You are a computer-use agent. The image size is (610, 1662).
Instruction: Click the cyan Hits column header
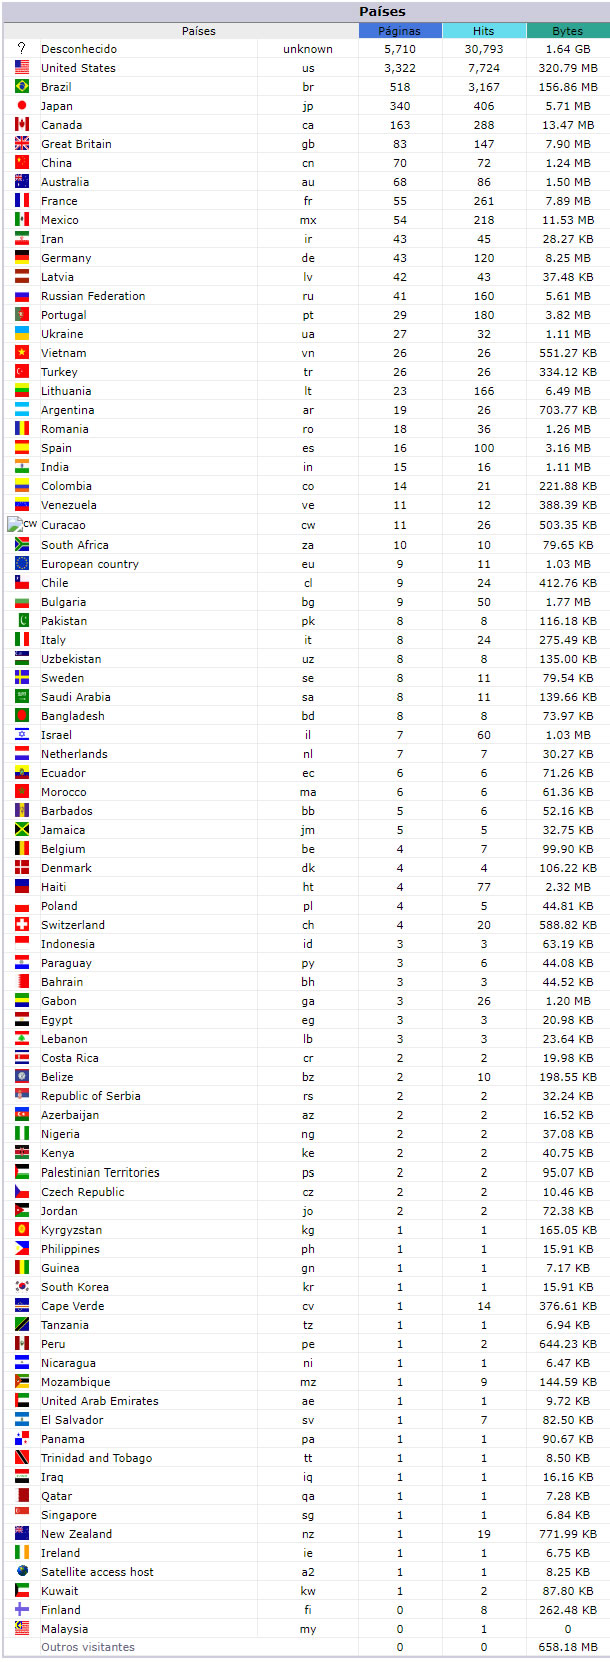(483, 31)
